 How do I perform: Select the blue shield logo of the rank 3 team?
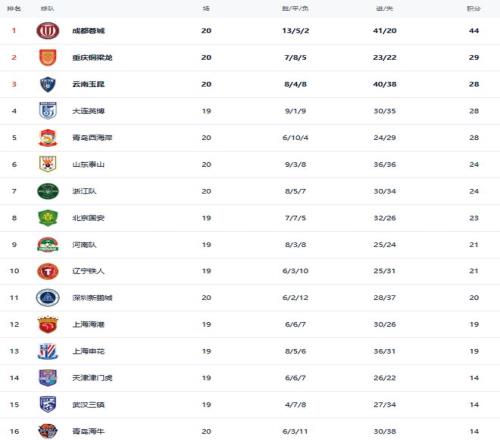point(48,84)
